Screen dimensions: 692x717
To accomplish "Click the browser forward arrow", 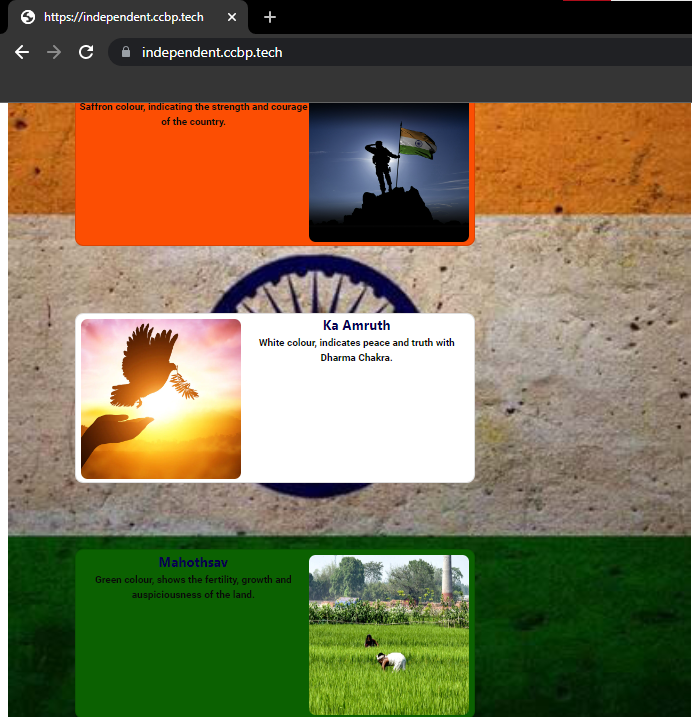I will tap(54, 52).
